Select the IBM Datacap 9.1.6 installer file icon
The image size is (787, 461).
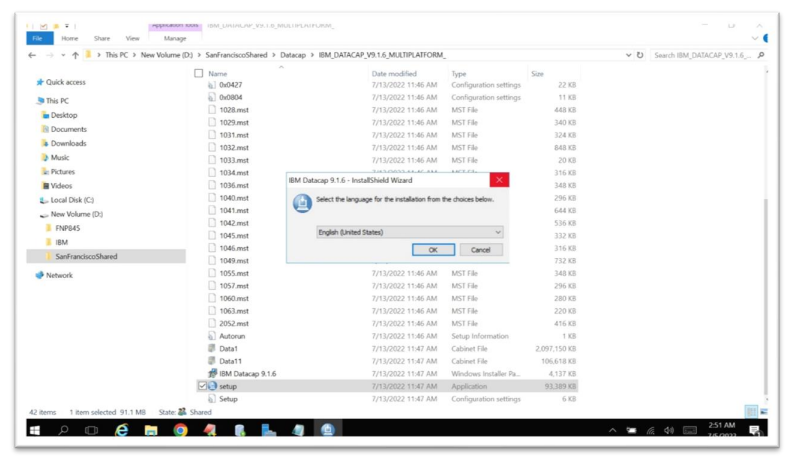(x=212, y=373)
